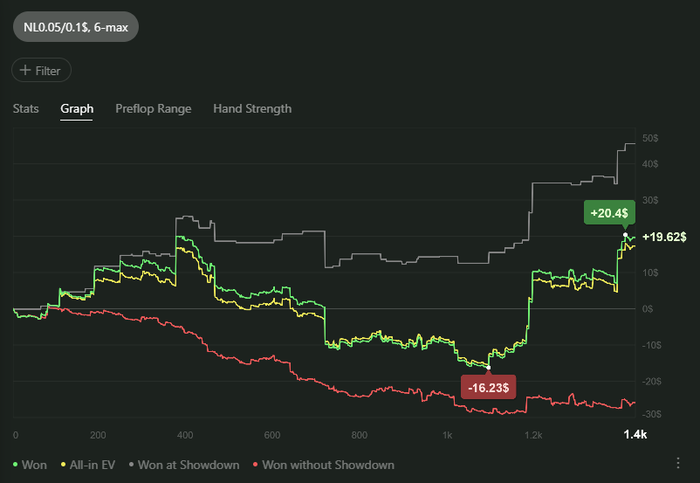Hide the All-in EV line via legend

coord(96,465)
